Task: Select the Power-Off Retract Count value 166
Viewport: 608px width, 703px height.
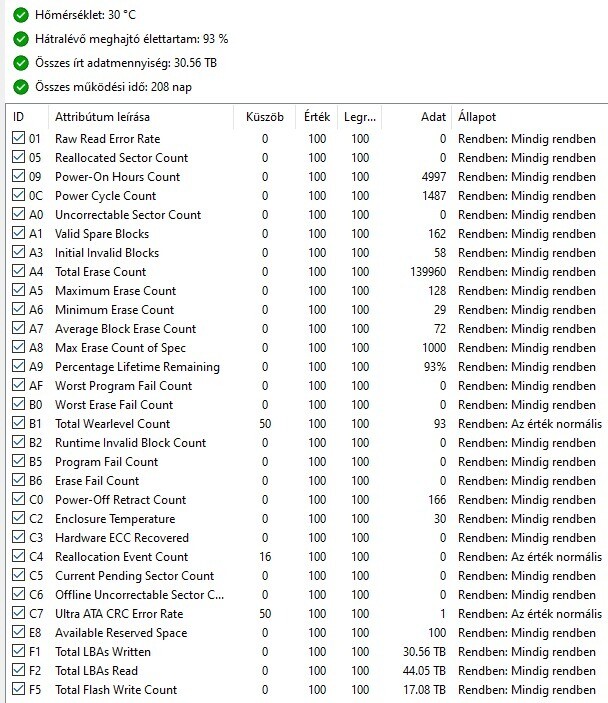Action: (x=437, y=500)
